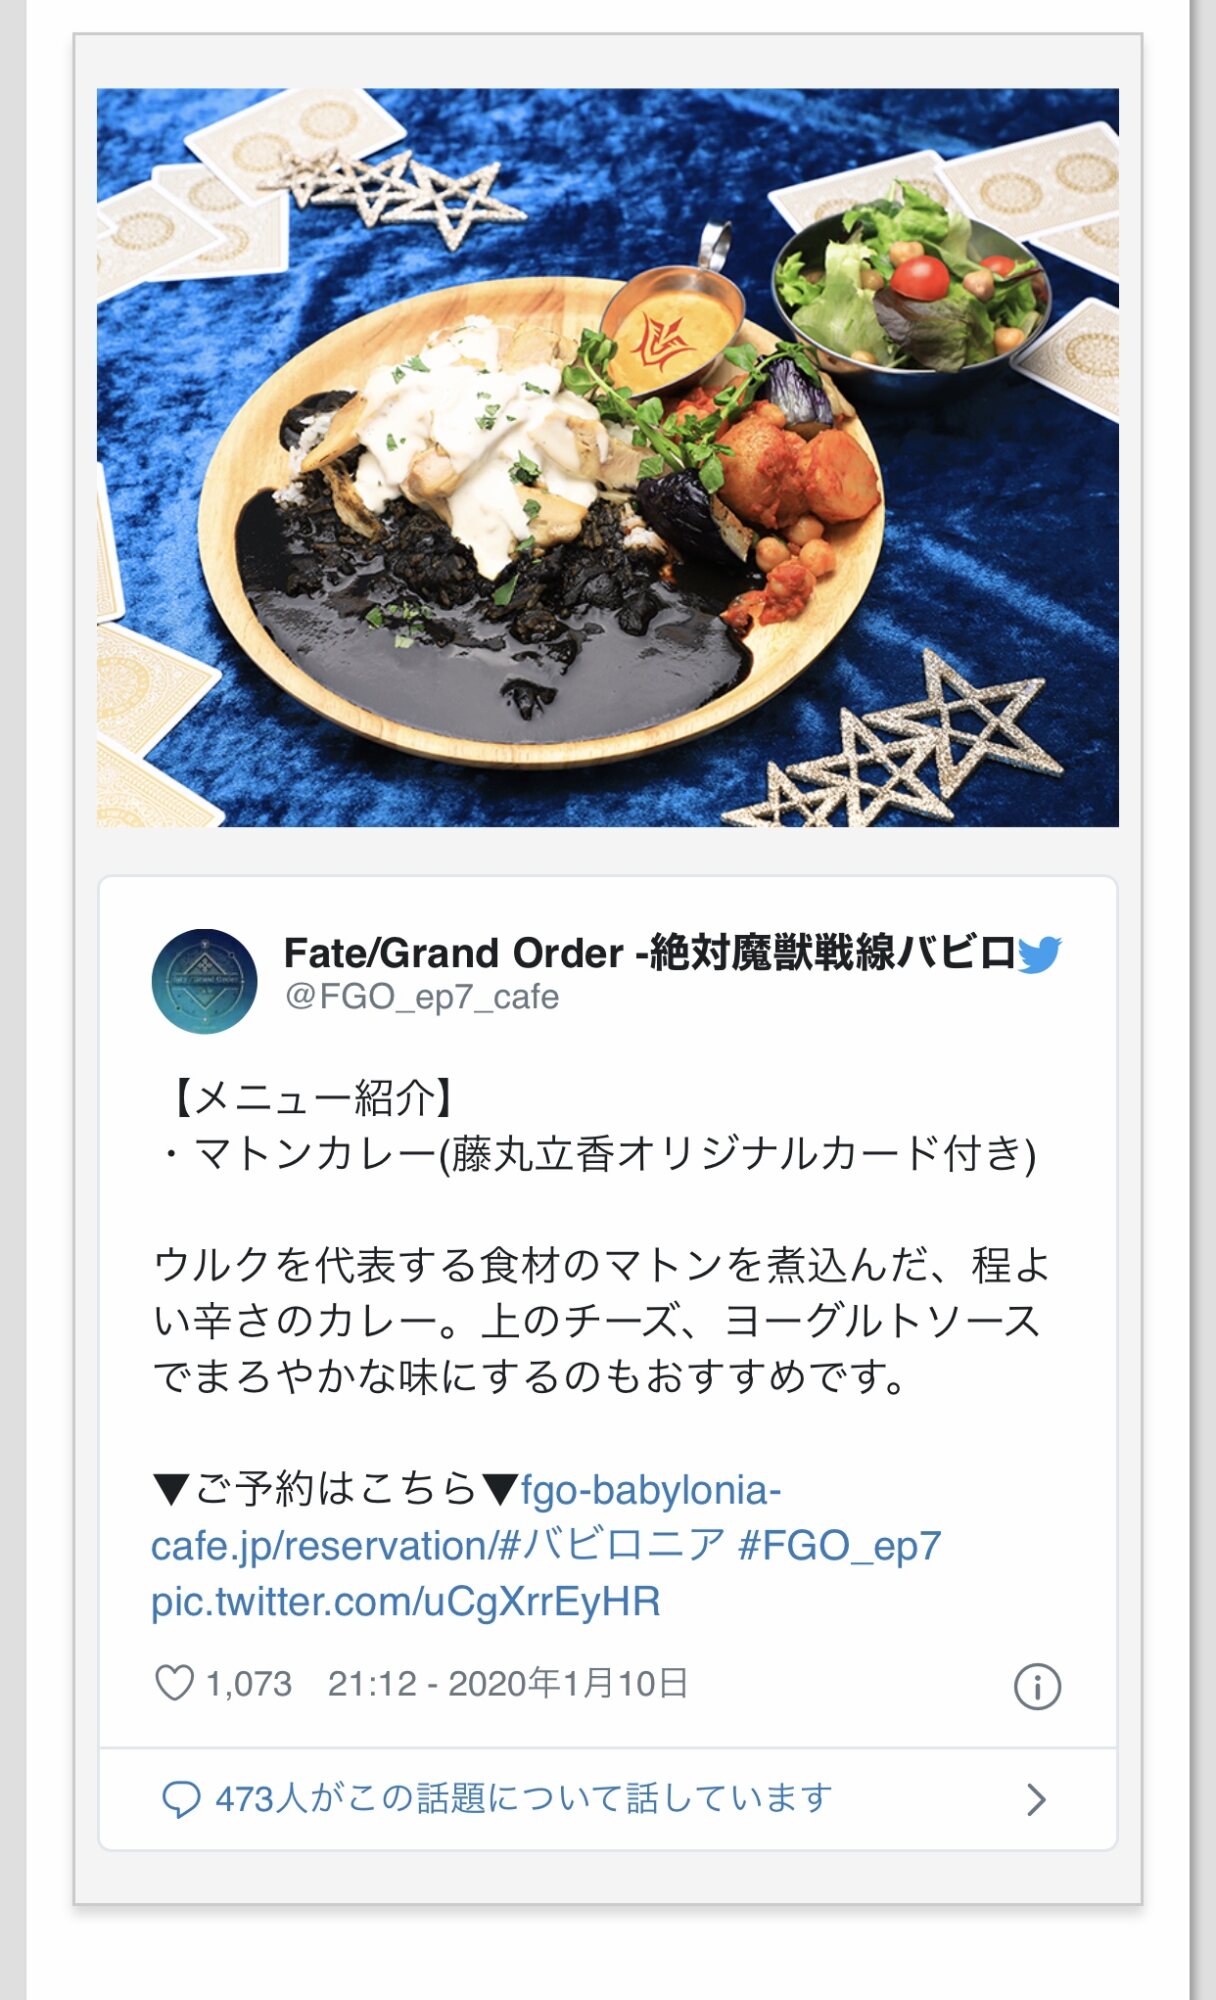The height and width of the screenshot is (2000, 1216).
Task: View the 473人がこの話題 conversation link
Action: click(x=524, y=1798)
